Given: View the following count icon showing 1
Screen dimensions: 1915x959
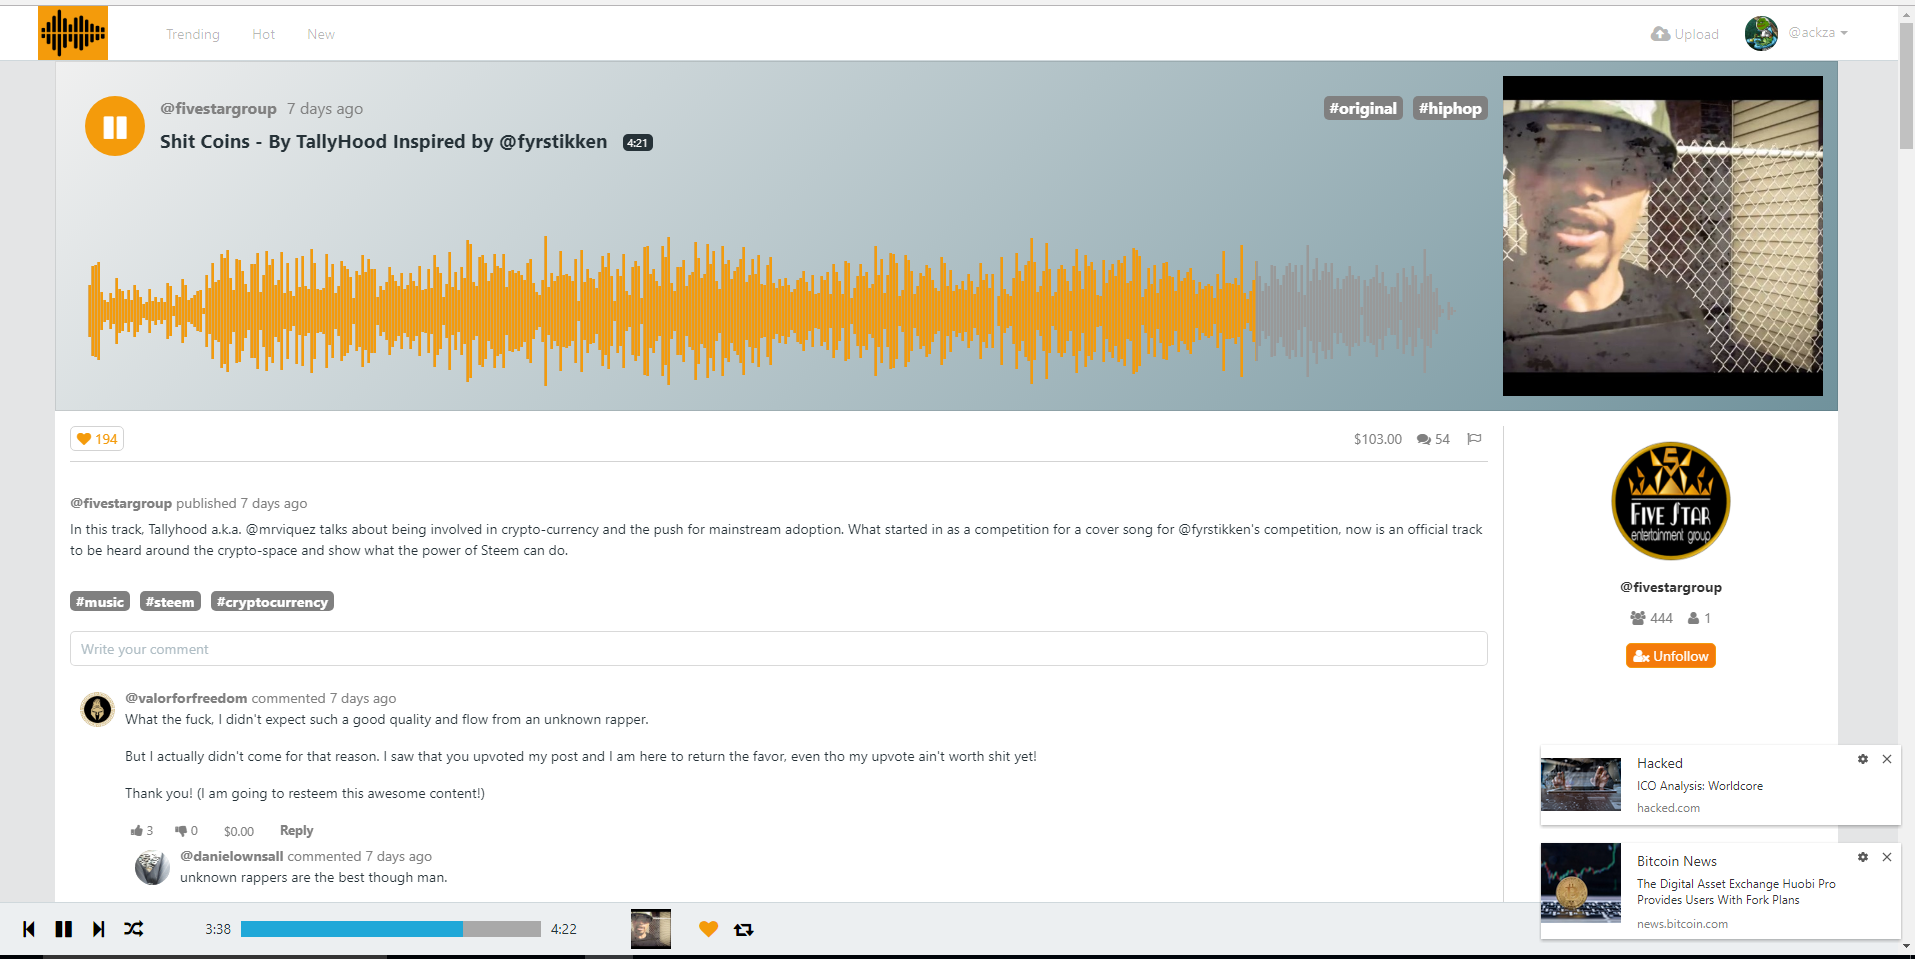Looking at the screenshot, I should pos(1700,618).
